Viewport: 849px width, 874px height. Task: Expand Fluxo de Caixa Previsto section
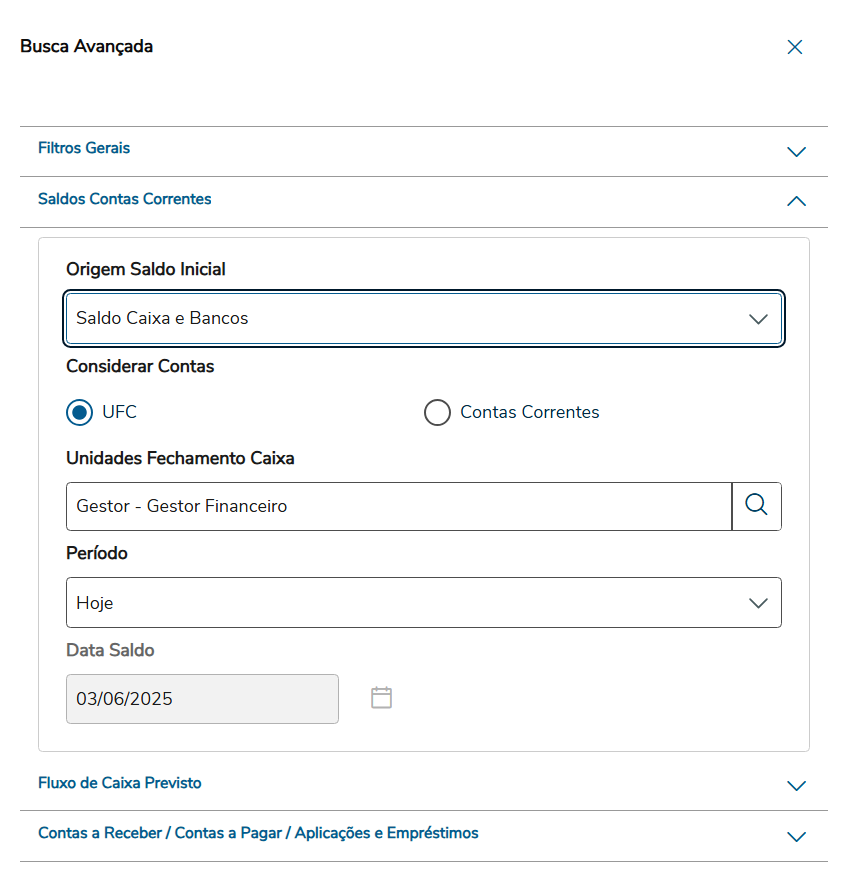click(x=120, y=783)
